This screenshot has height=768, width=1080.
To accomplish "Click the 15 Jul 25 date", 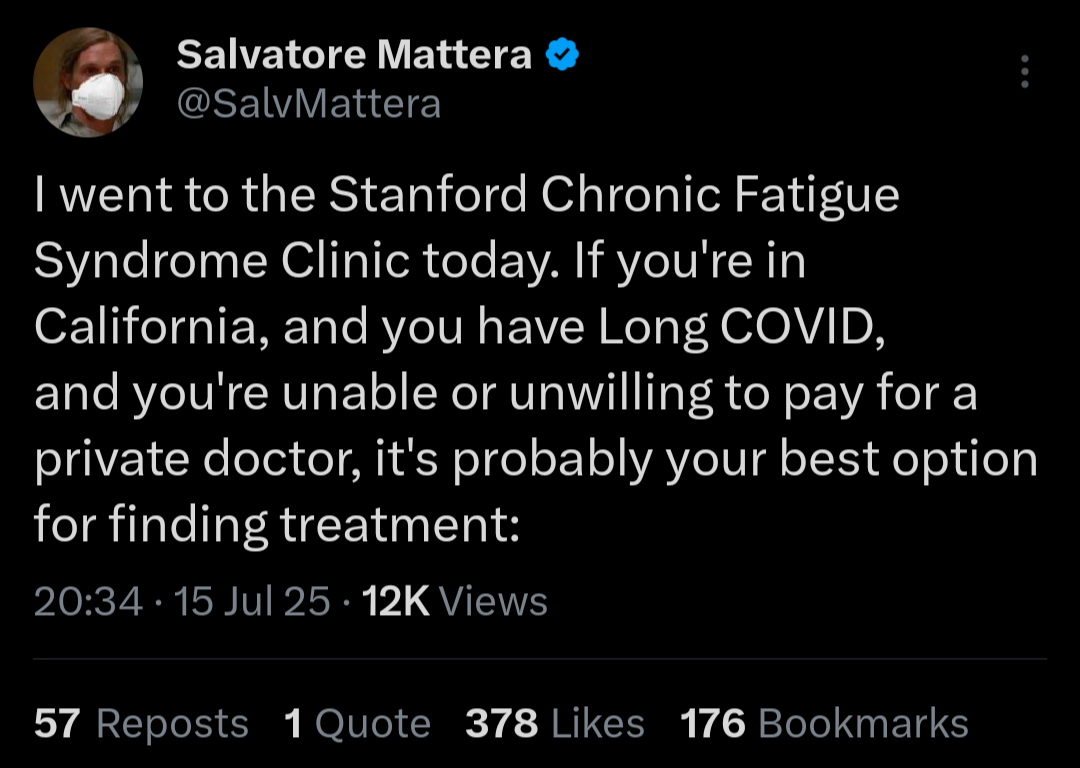I will (252, 601).
